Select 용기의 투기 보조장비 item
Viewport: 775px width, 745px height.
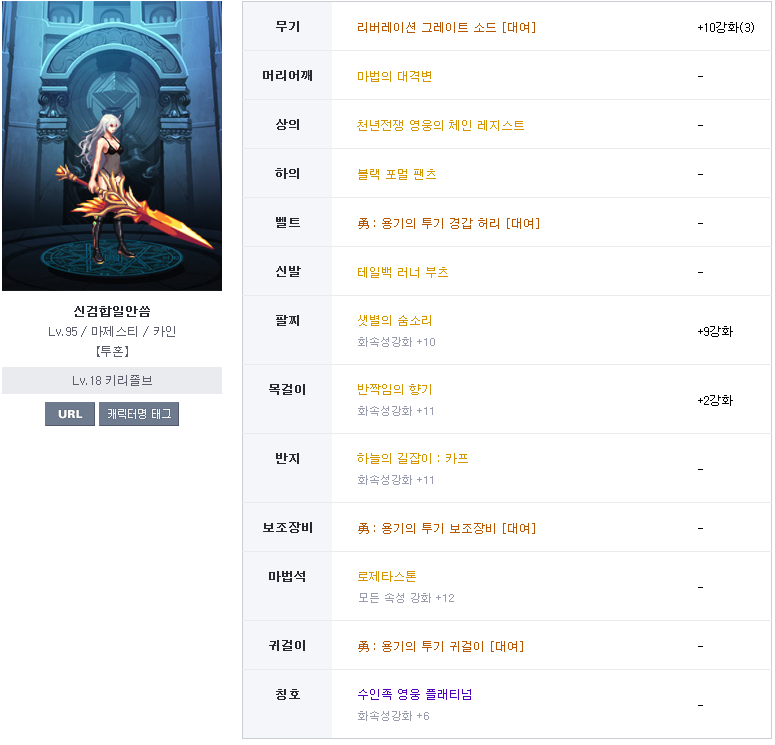(x=446, y=528)
